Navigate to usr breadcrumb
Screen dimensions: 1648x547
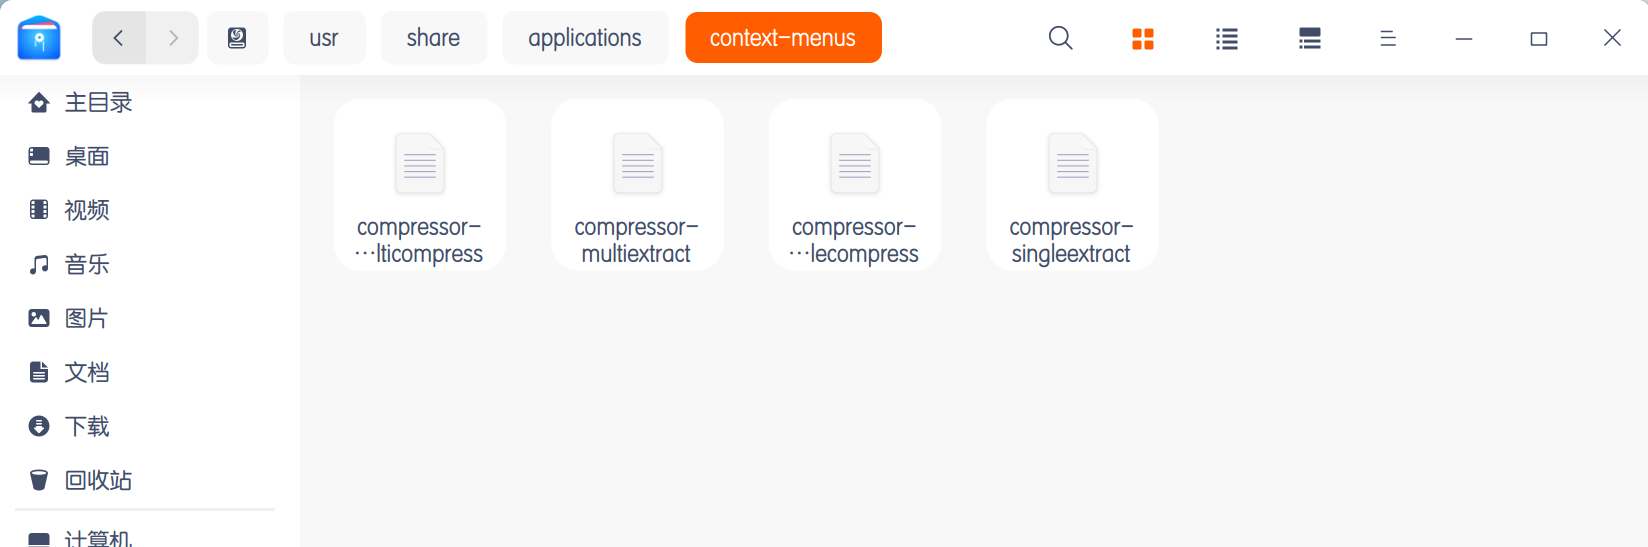(x=324, y=38)
